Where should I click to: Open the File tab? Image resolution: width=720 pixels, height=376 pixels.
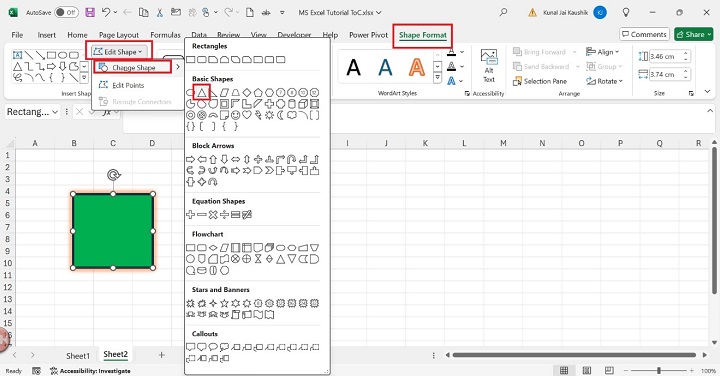pyautogui.click(x=17, y=35)
